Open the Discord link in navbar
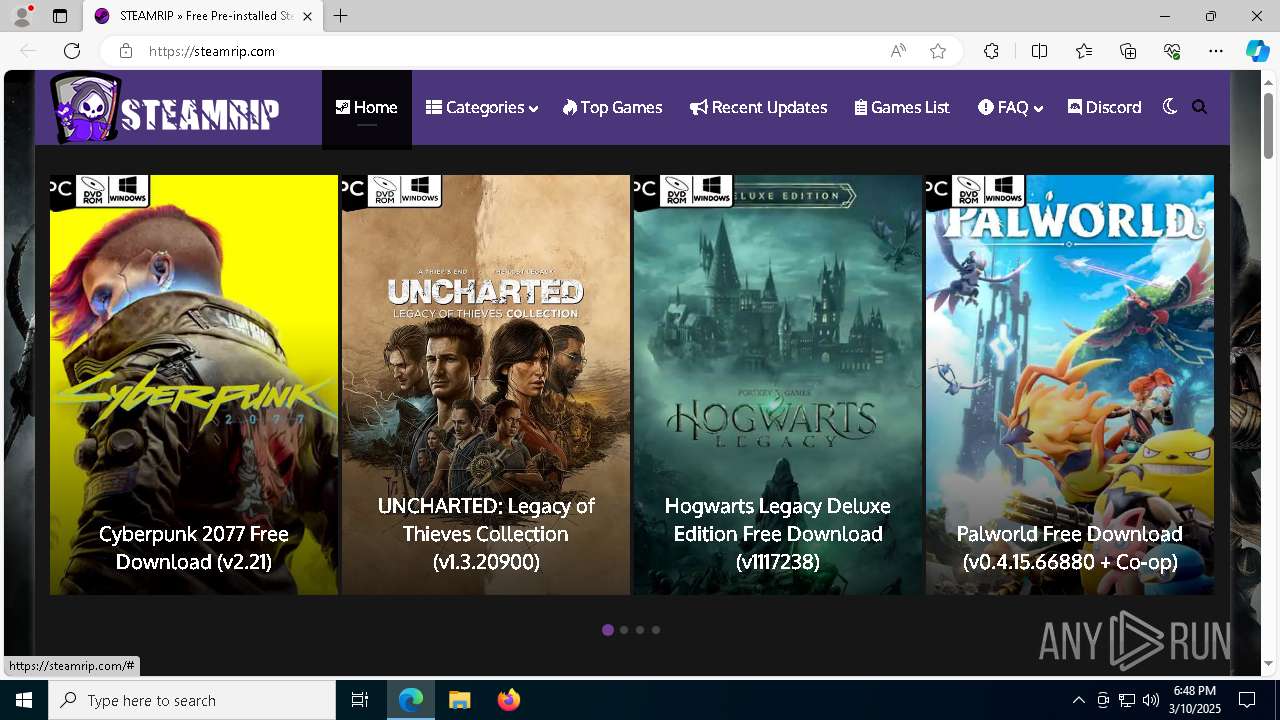This screenshot has height=720, width=1280. click(1105, 107)
